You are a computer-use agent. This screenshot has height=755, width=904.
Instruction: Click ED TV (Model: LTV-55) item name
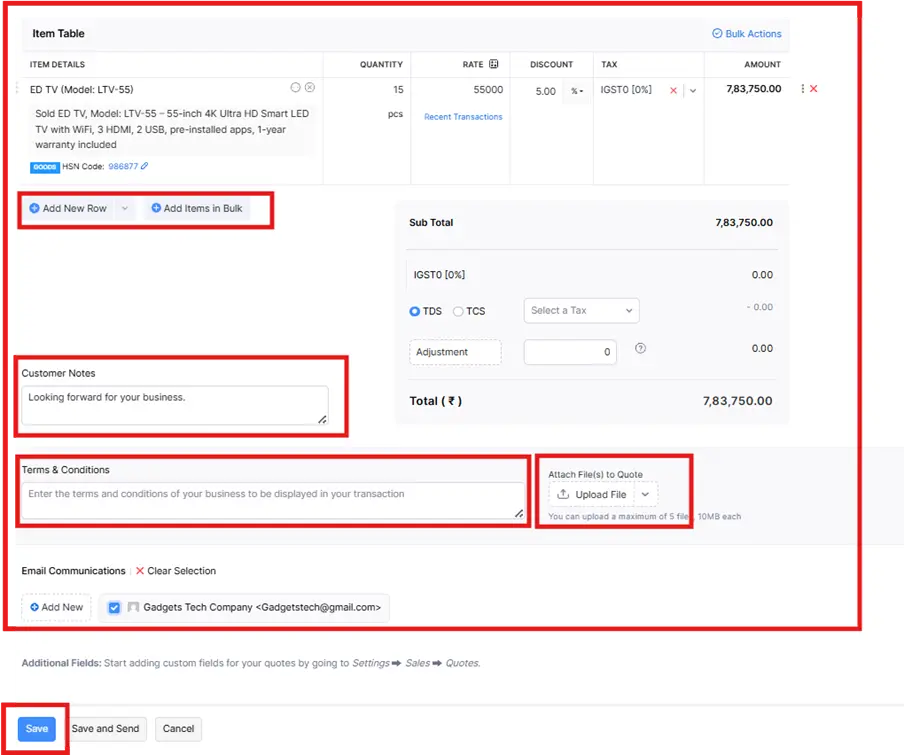(81, 89)
